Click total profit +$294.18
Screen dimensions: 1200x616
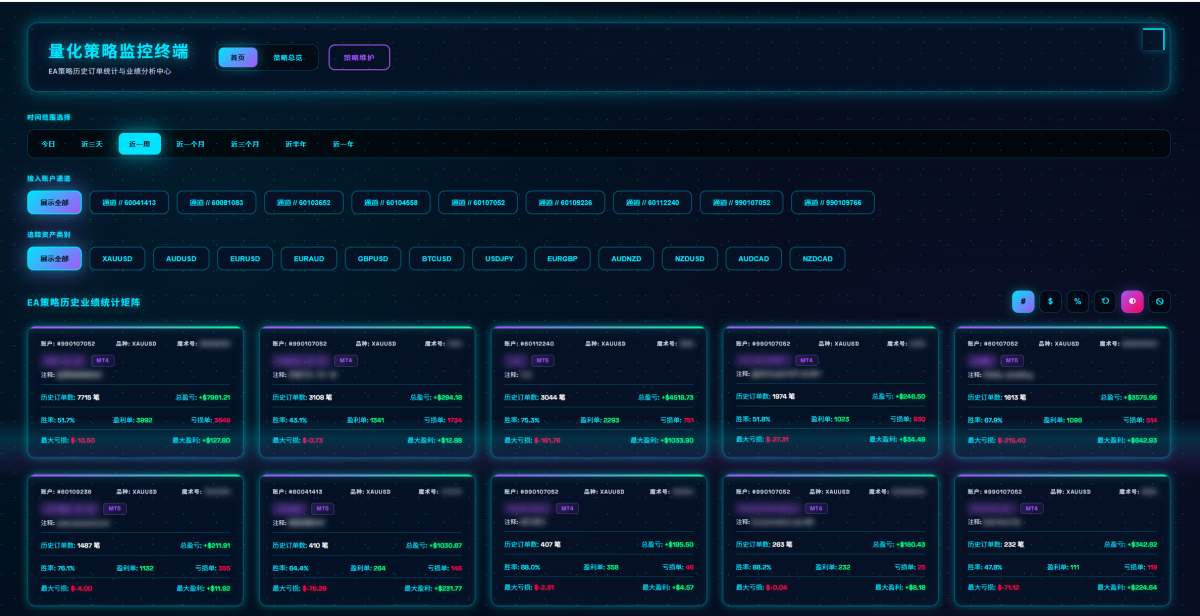(446, 397)
